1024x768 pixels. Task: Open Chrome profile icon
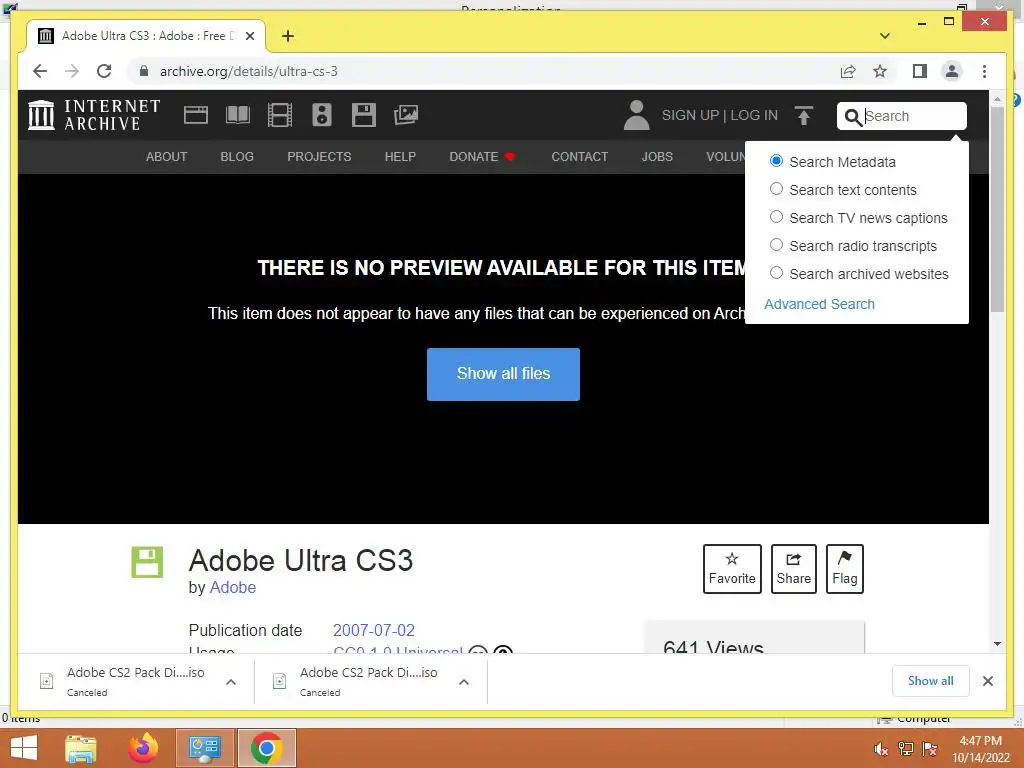[952, 71]
